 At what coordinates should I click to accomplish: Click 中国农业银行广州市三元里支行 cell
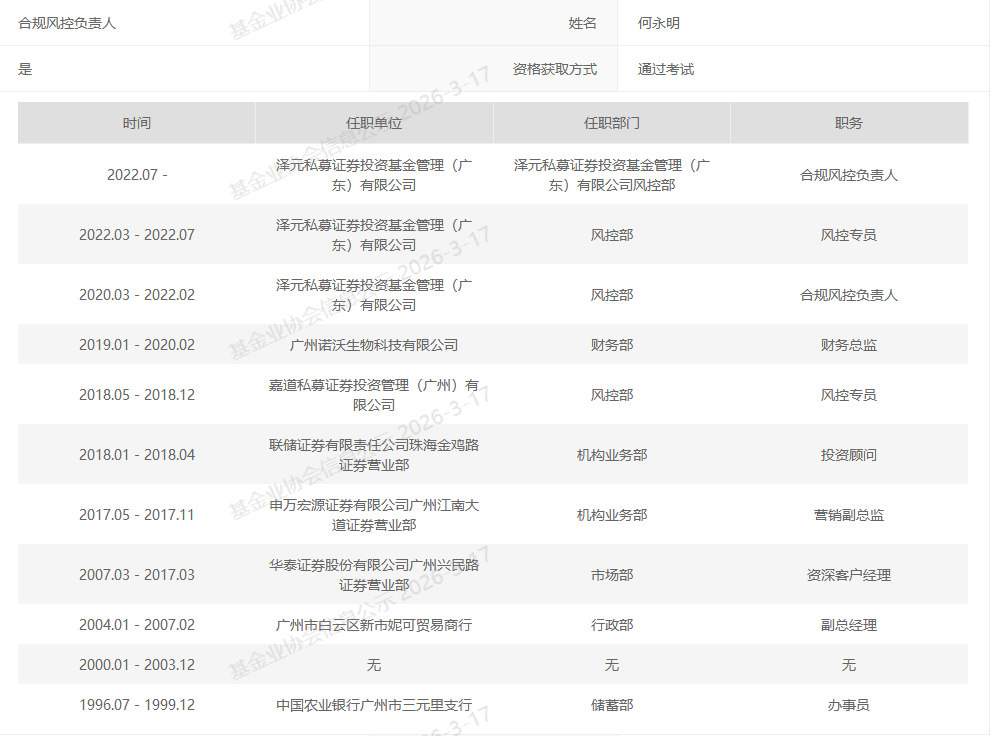coord(374,705)
